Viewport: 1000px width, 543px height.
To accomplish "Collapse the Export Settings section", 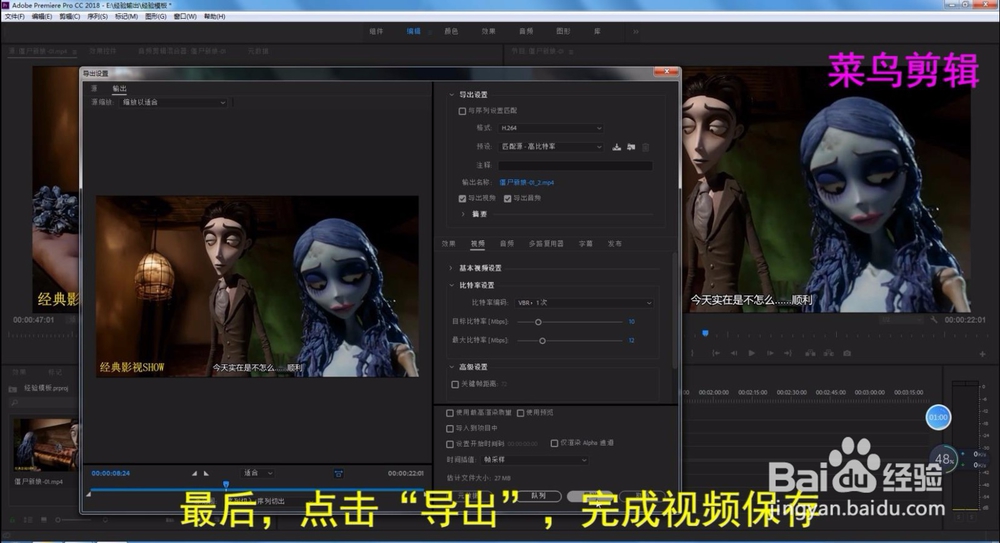I will pyautogui.click(x=452, y=94).
